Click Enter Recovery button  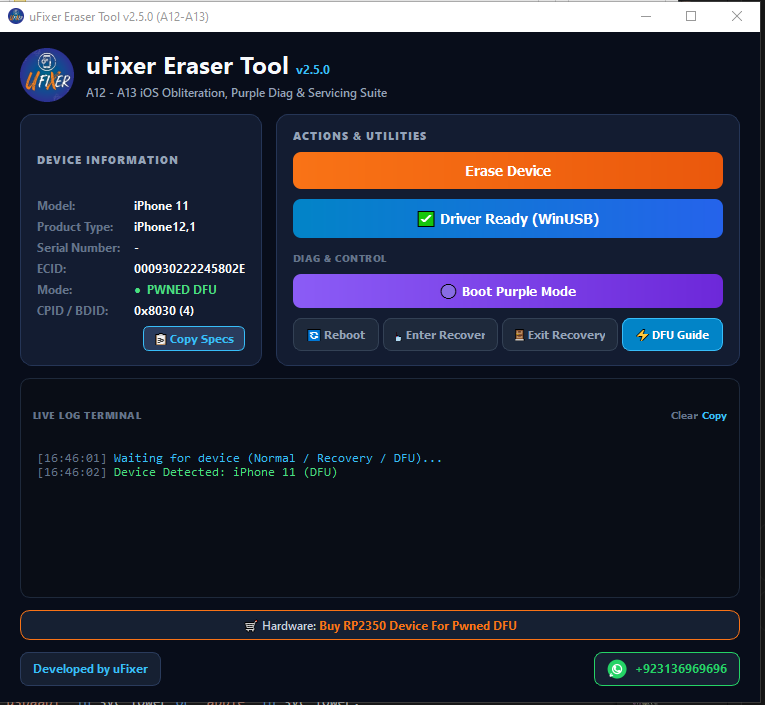click(440, 335)
